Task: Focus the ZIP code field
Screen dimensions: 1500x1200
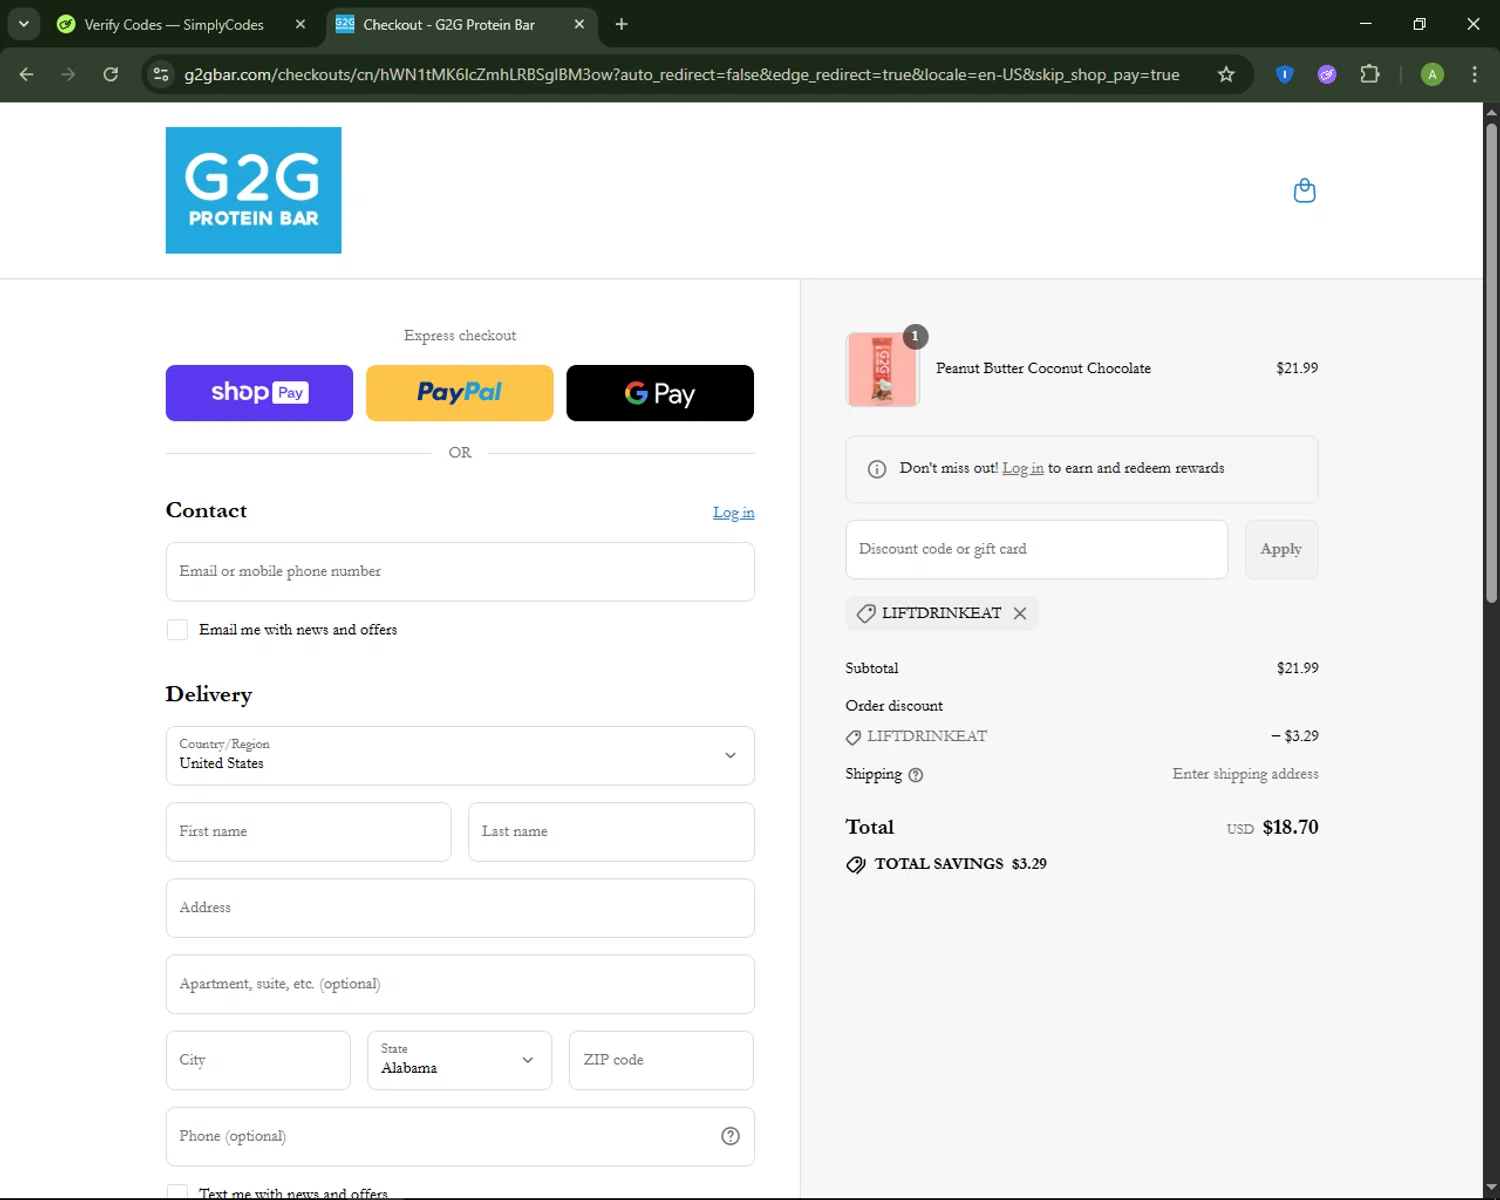Action: (661, 1060)
